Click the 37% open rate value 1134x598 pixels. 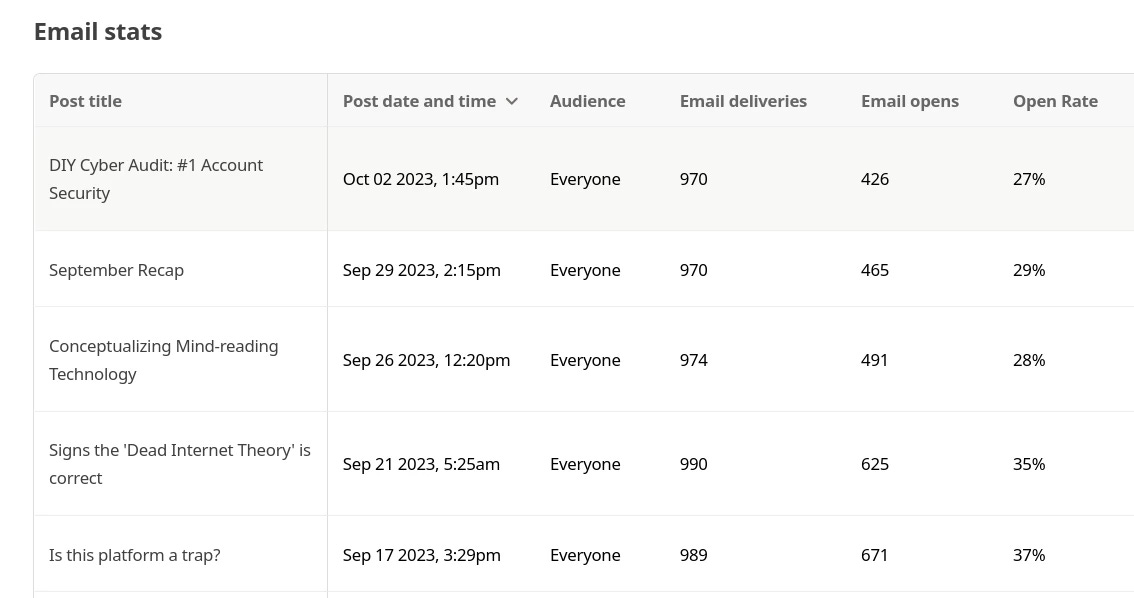[x=1029, y=555]
